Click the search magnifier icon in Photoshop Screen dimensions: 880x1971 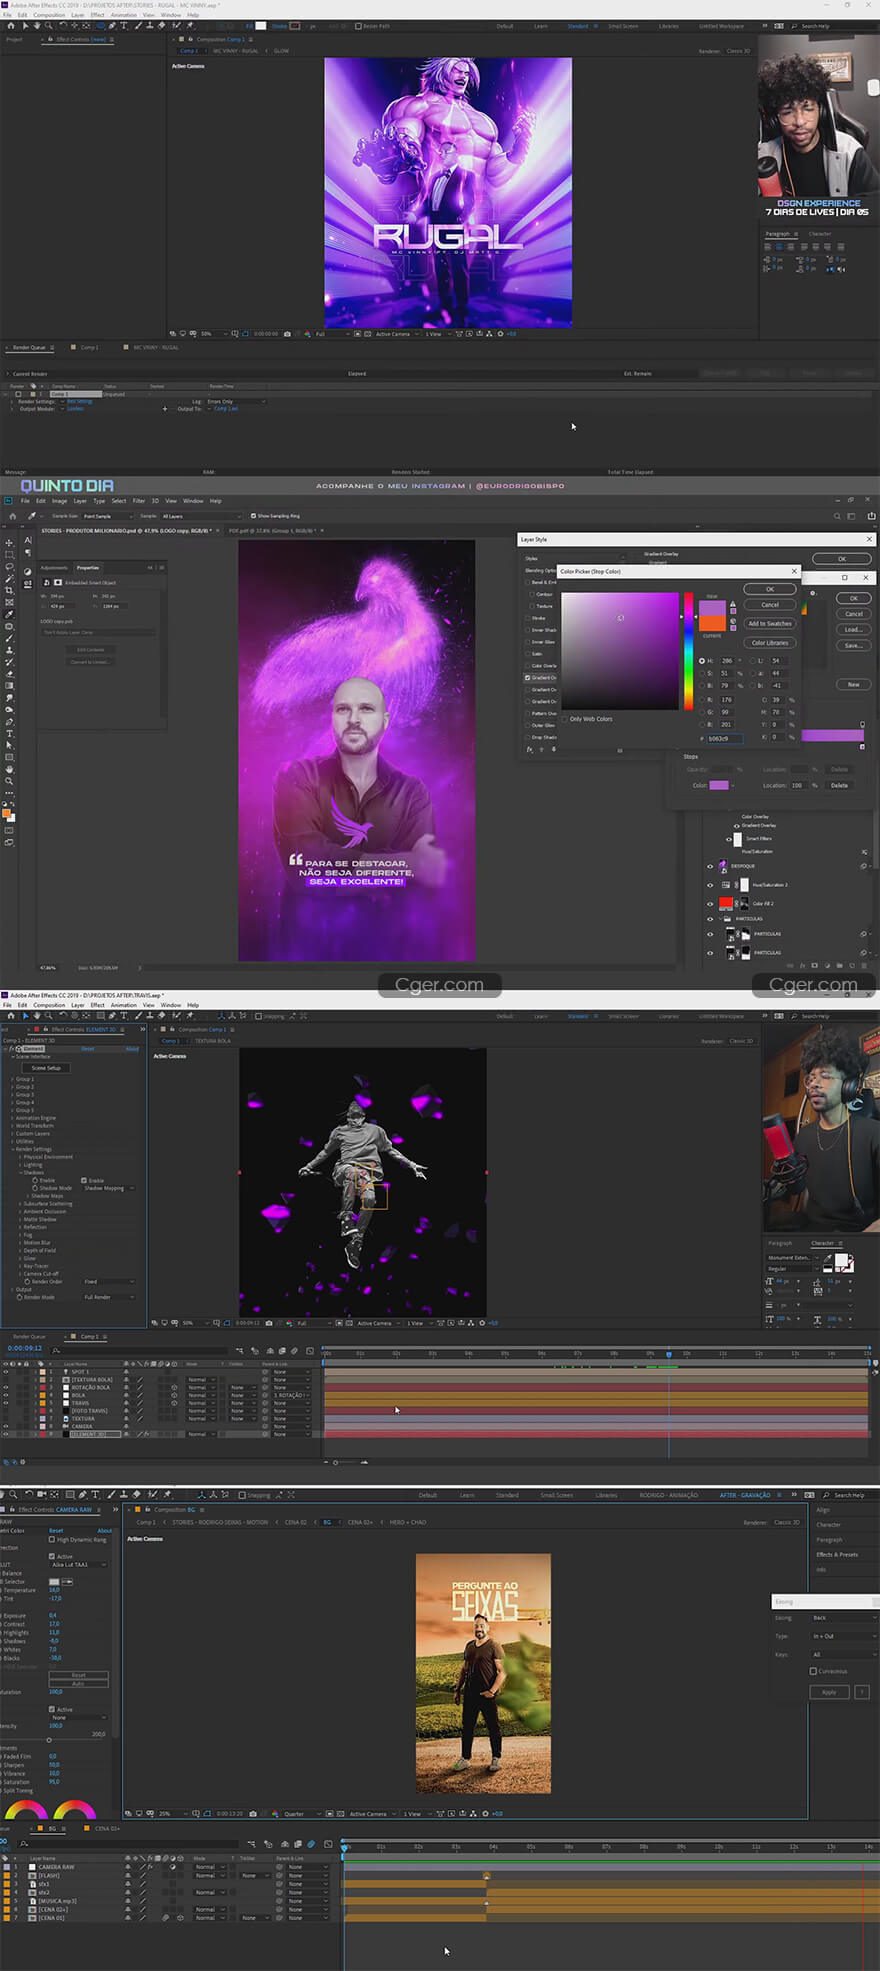point(837,516)
